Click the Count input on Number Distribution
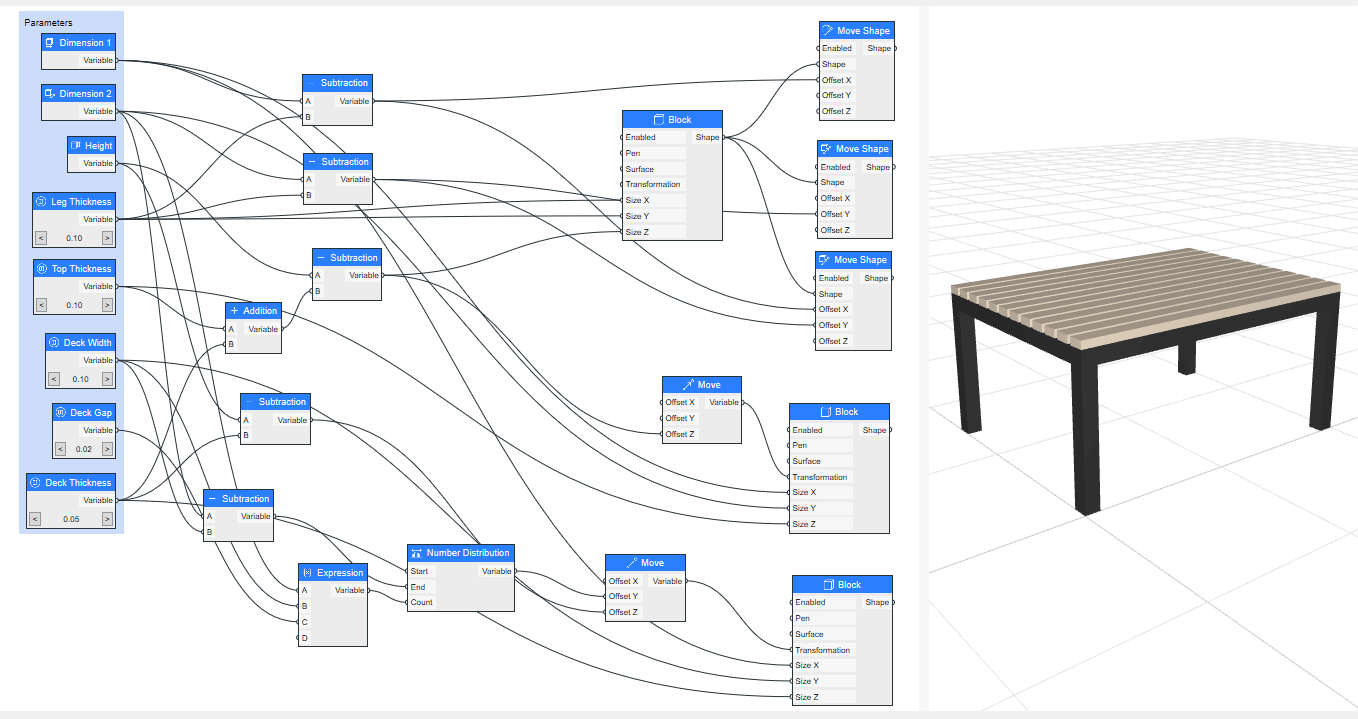Viewport: 1358px width, 719px height. (421, 603)
